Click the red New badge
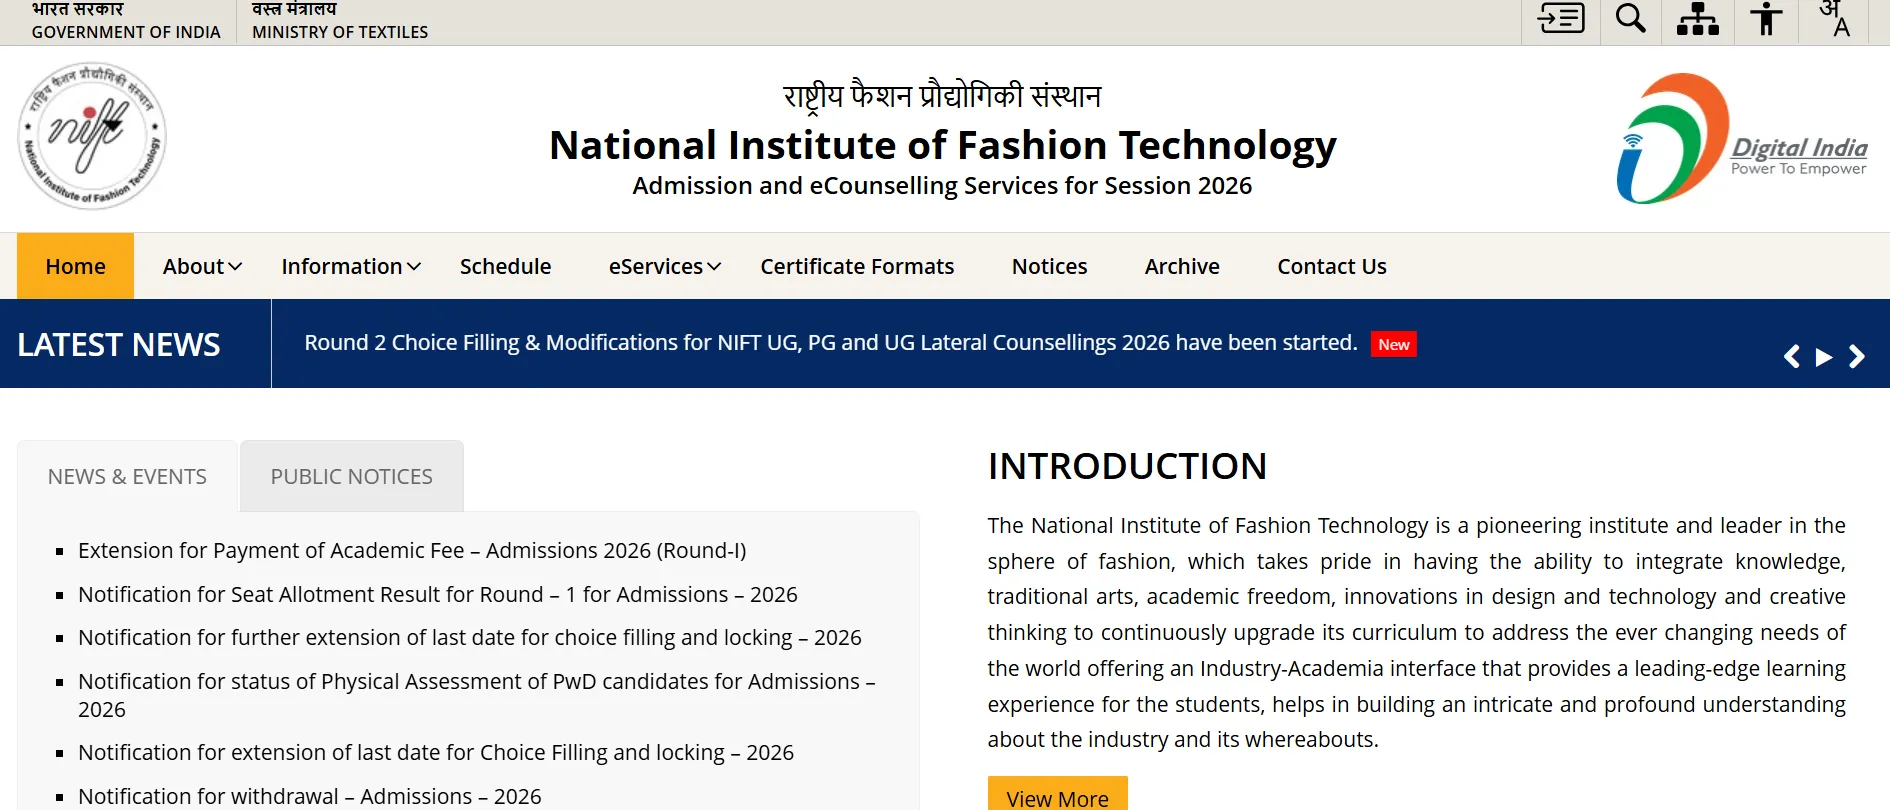 tap(1394, 344)
